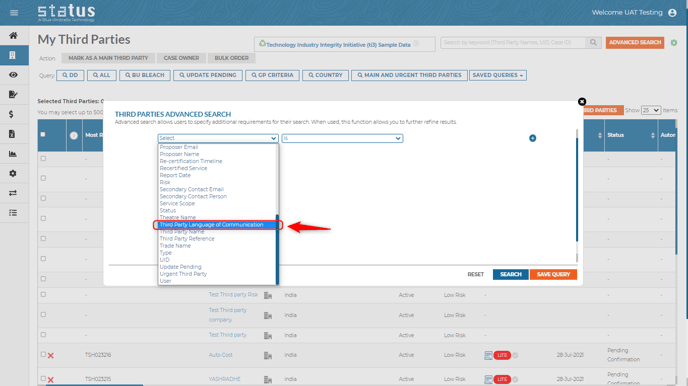Click the Case Owner action button
This screenshot has width=688, height=386.
tap(181, 58)
